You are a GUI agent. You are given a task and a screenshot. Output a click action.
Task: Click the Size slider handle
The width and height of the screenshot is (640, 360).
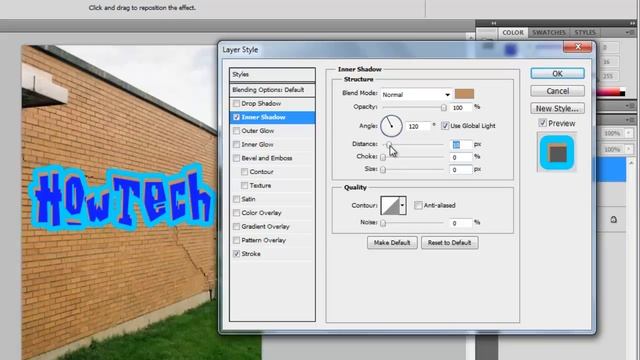click(383, 170)
